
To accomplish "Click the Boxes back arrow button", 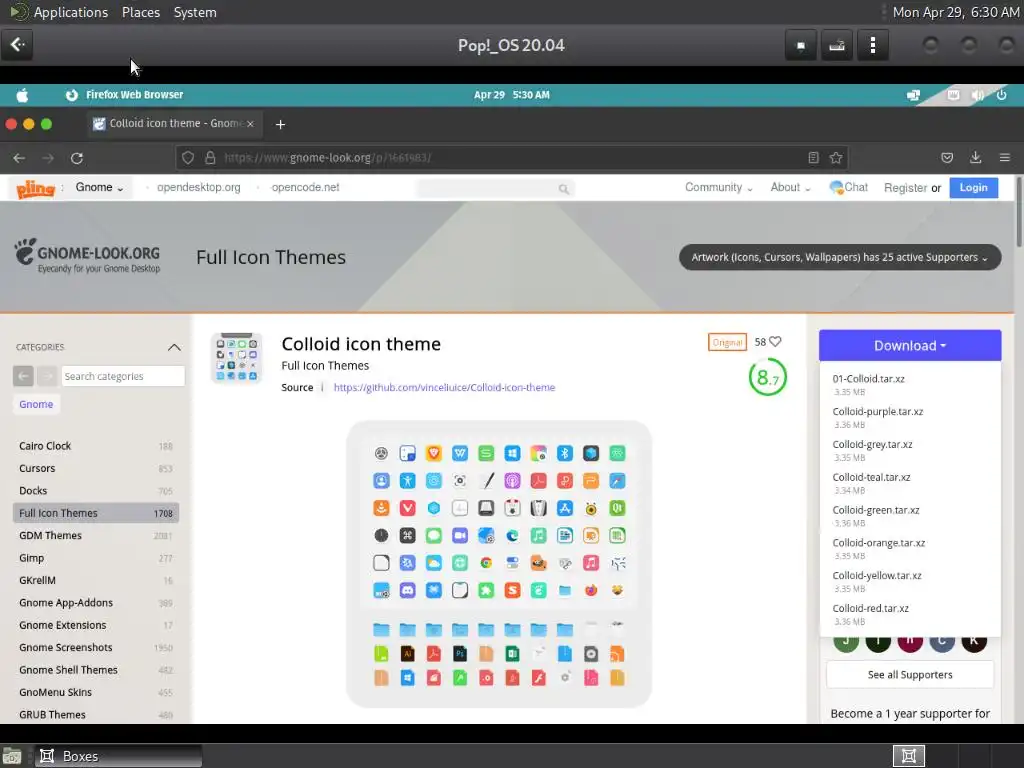I will tap(17, 45).
